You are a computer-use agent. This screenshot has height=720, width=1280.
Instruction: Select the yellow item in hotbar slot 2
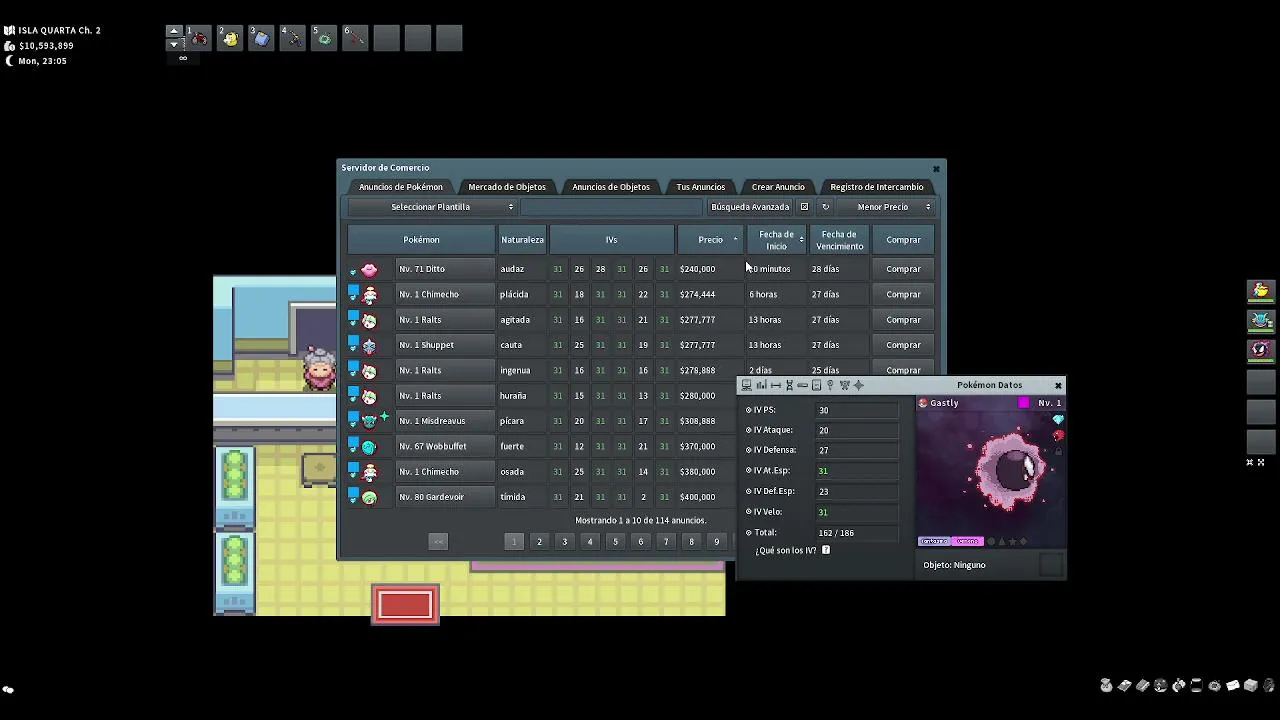(230, 38)
